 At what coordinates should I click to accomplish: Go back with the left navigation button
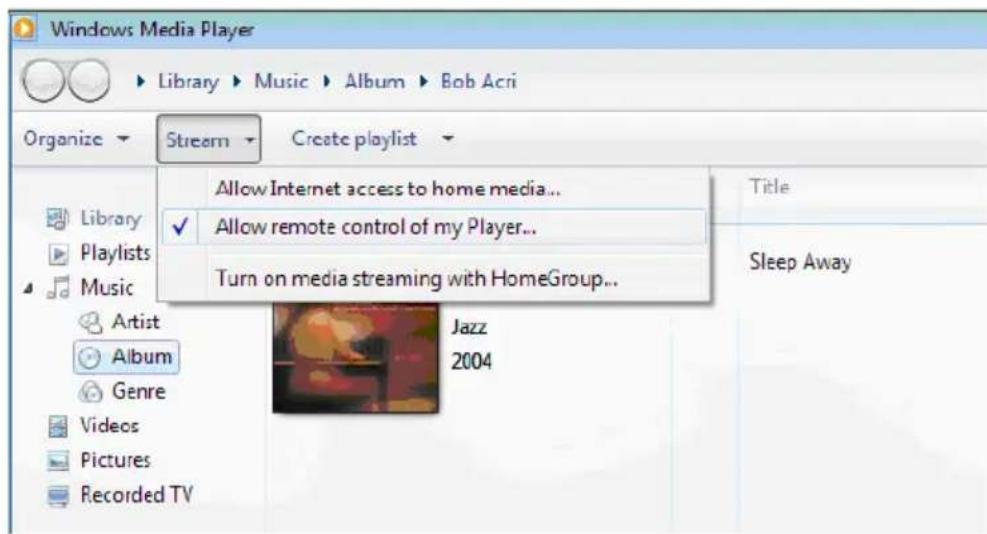point(43,81)
